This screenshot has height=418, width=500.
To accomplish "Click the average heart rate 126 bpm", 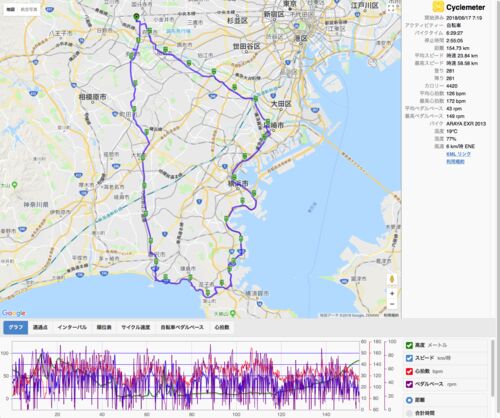I will tap(456, 93).
